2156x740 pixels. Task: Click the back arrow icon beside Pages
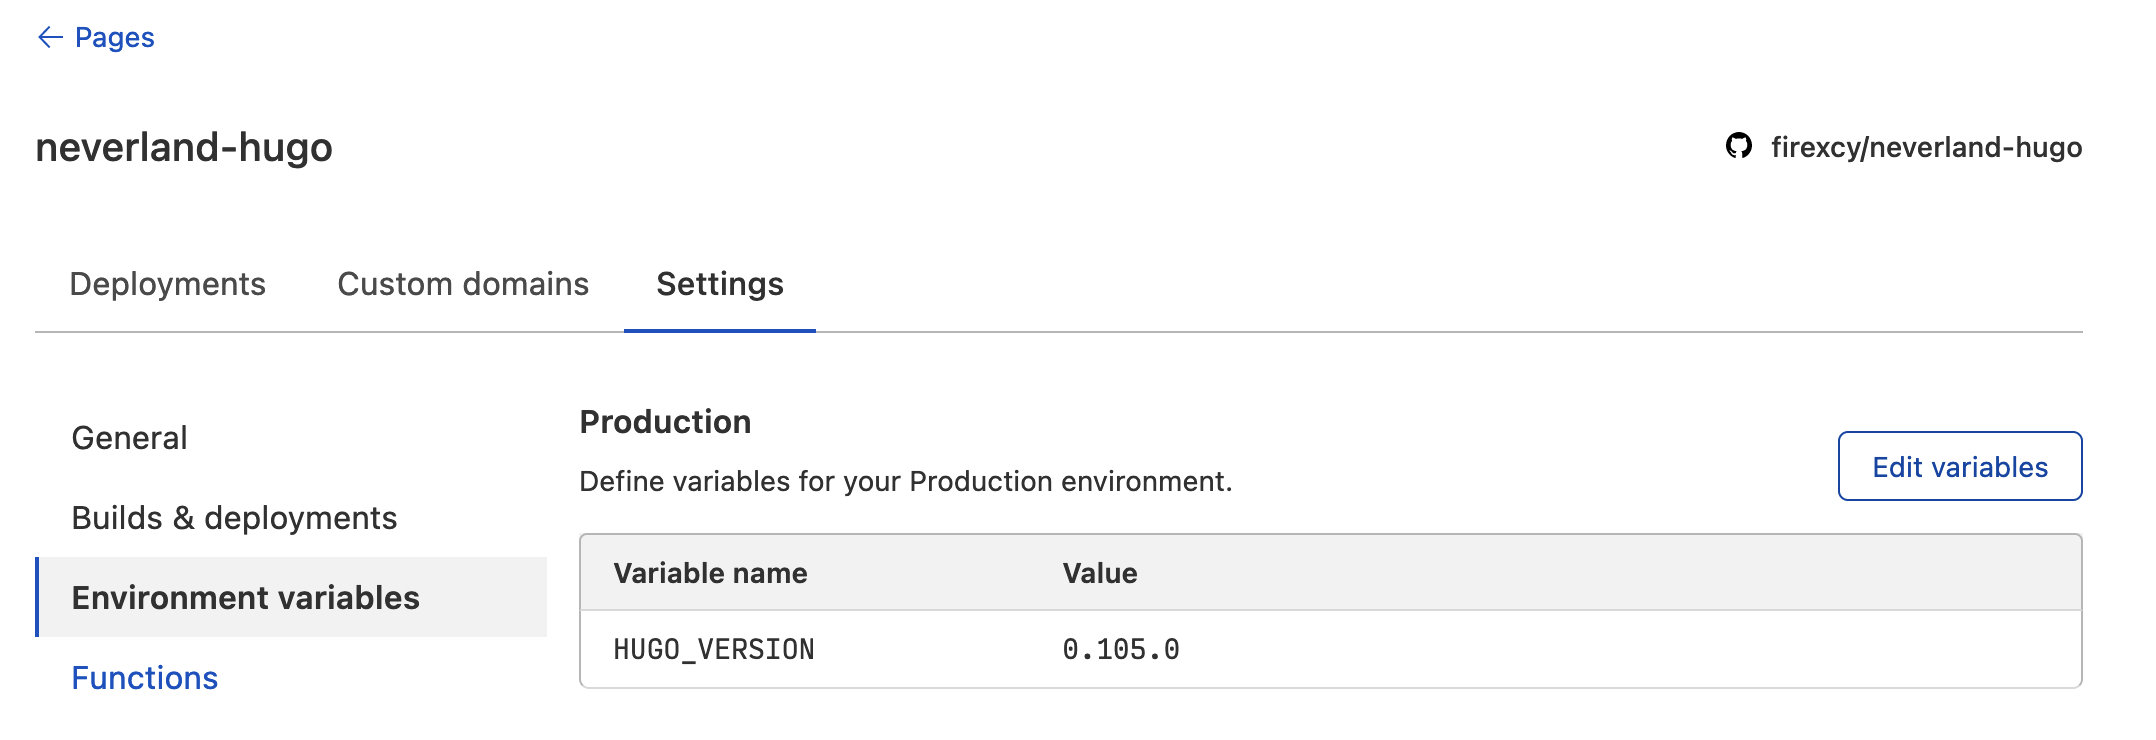point(50,38)
